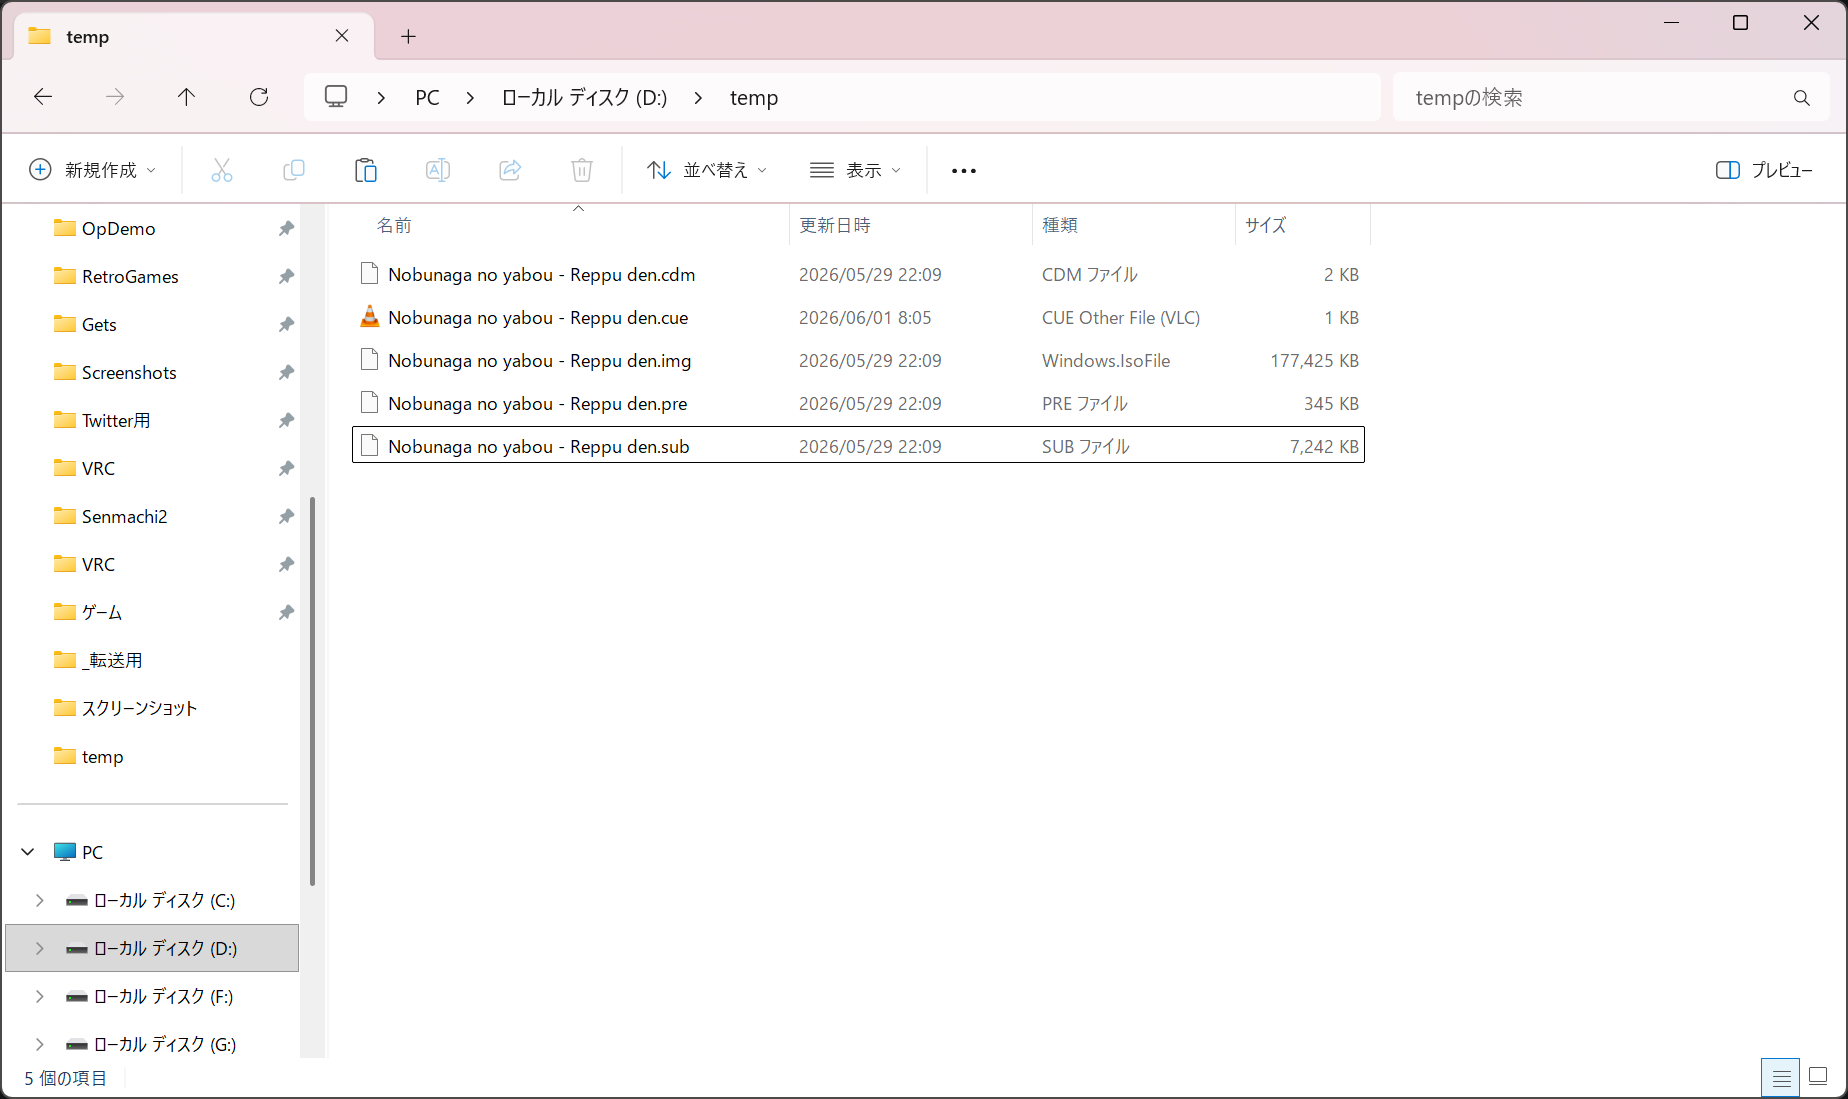Click the 177,425 KB size cell
This screenshot has height=1099, width=1848.
pos(1314,360)
